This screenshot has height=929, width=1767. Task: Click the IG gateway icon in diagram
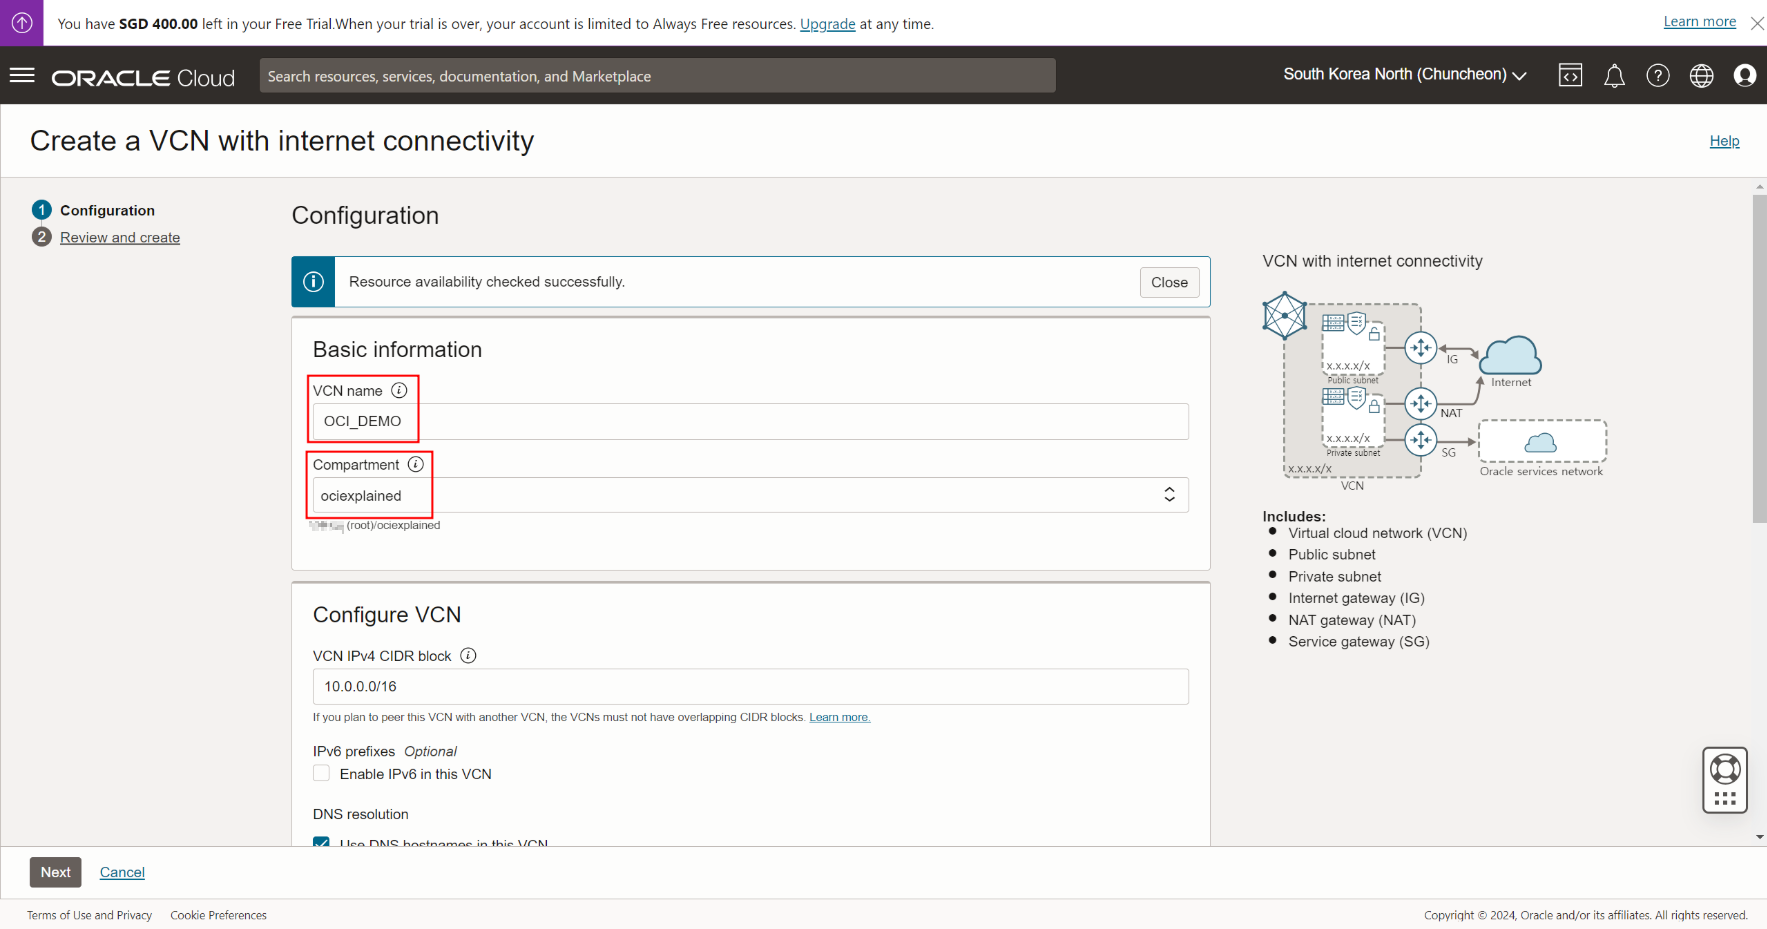click(x=1420, y=348)
